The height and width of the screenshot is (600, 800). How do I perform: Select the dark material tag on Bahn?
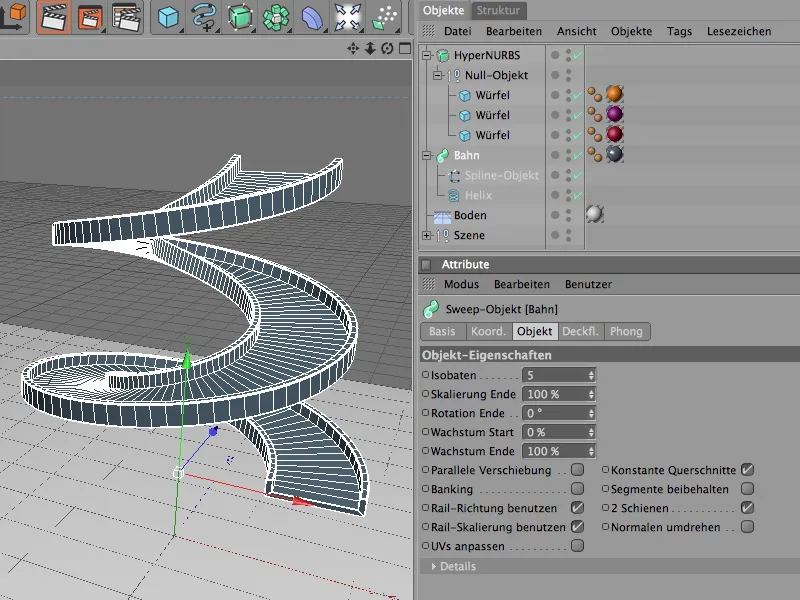(615, 154)
